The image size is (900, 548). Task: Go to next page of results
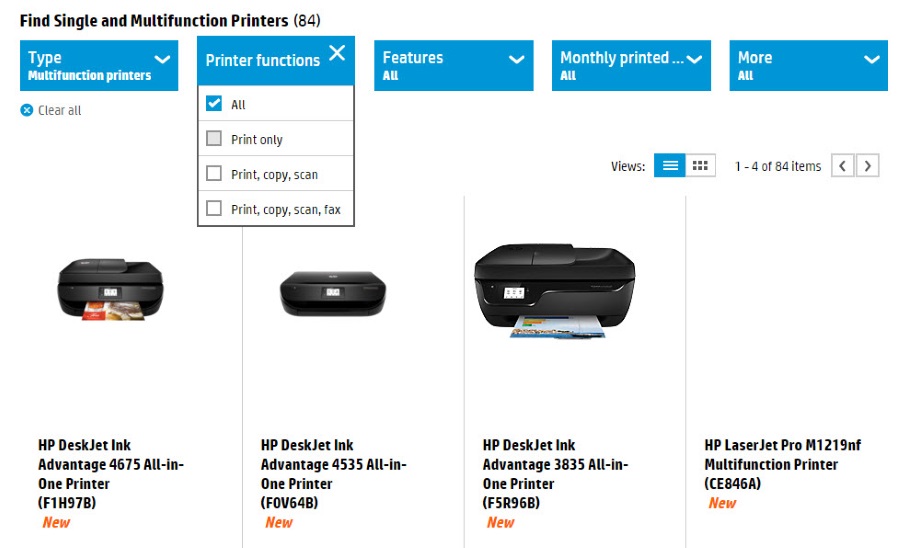pos(868,166)
